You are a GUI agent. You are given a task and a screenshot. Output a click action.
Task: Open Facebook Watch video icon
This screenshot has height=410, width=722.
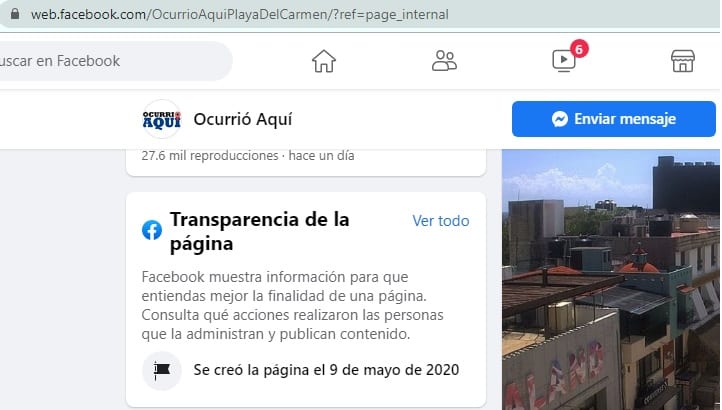click(x=564, y=61)
